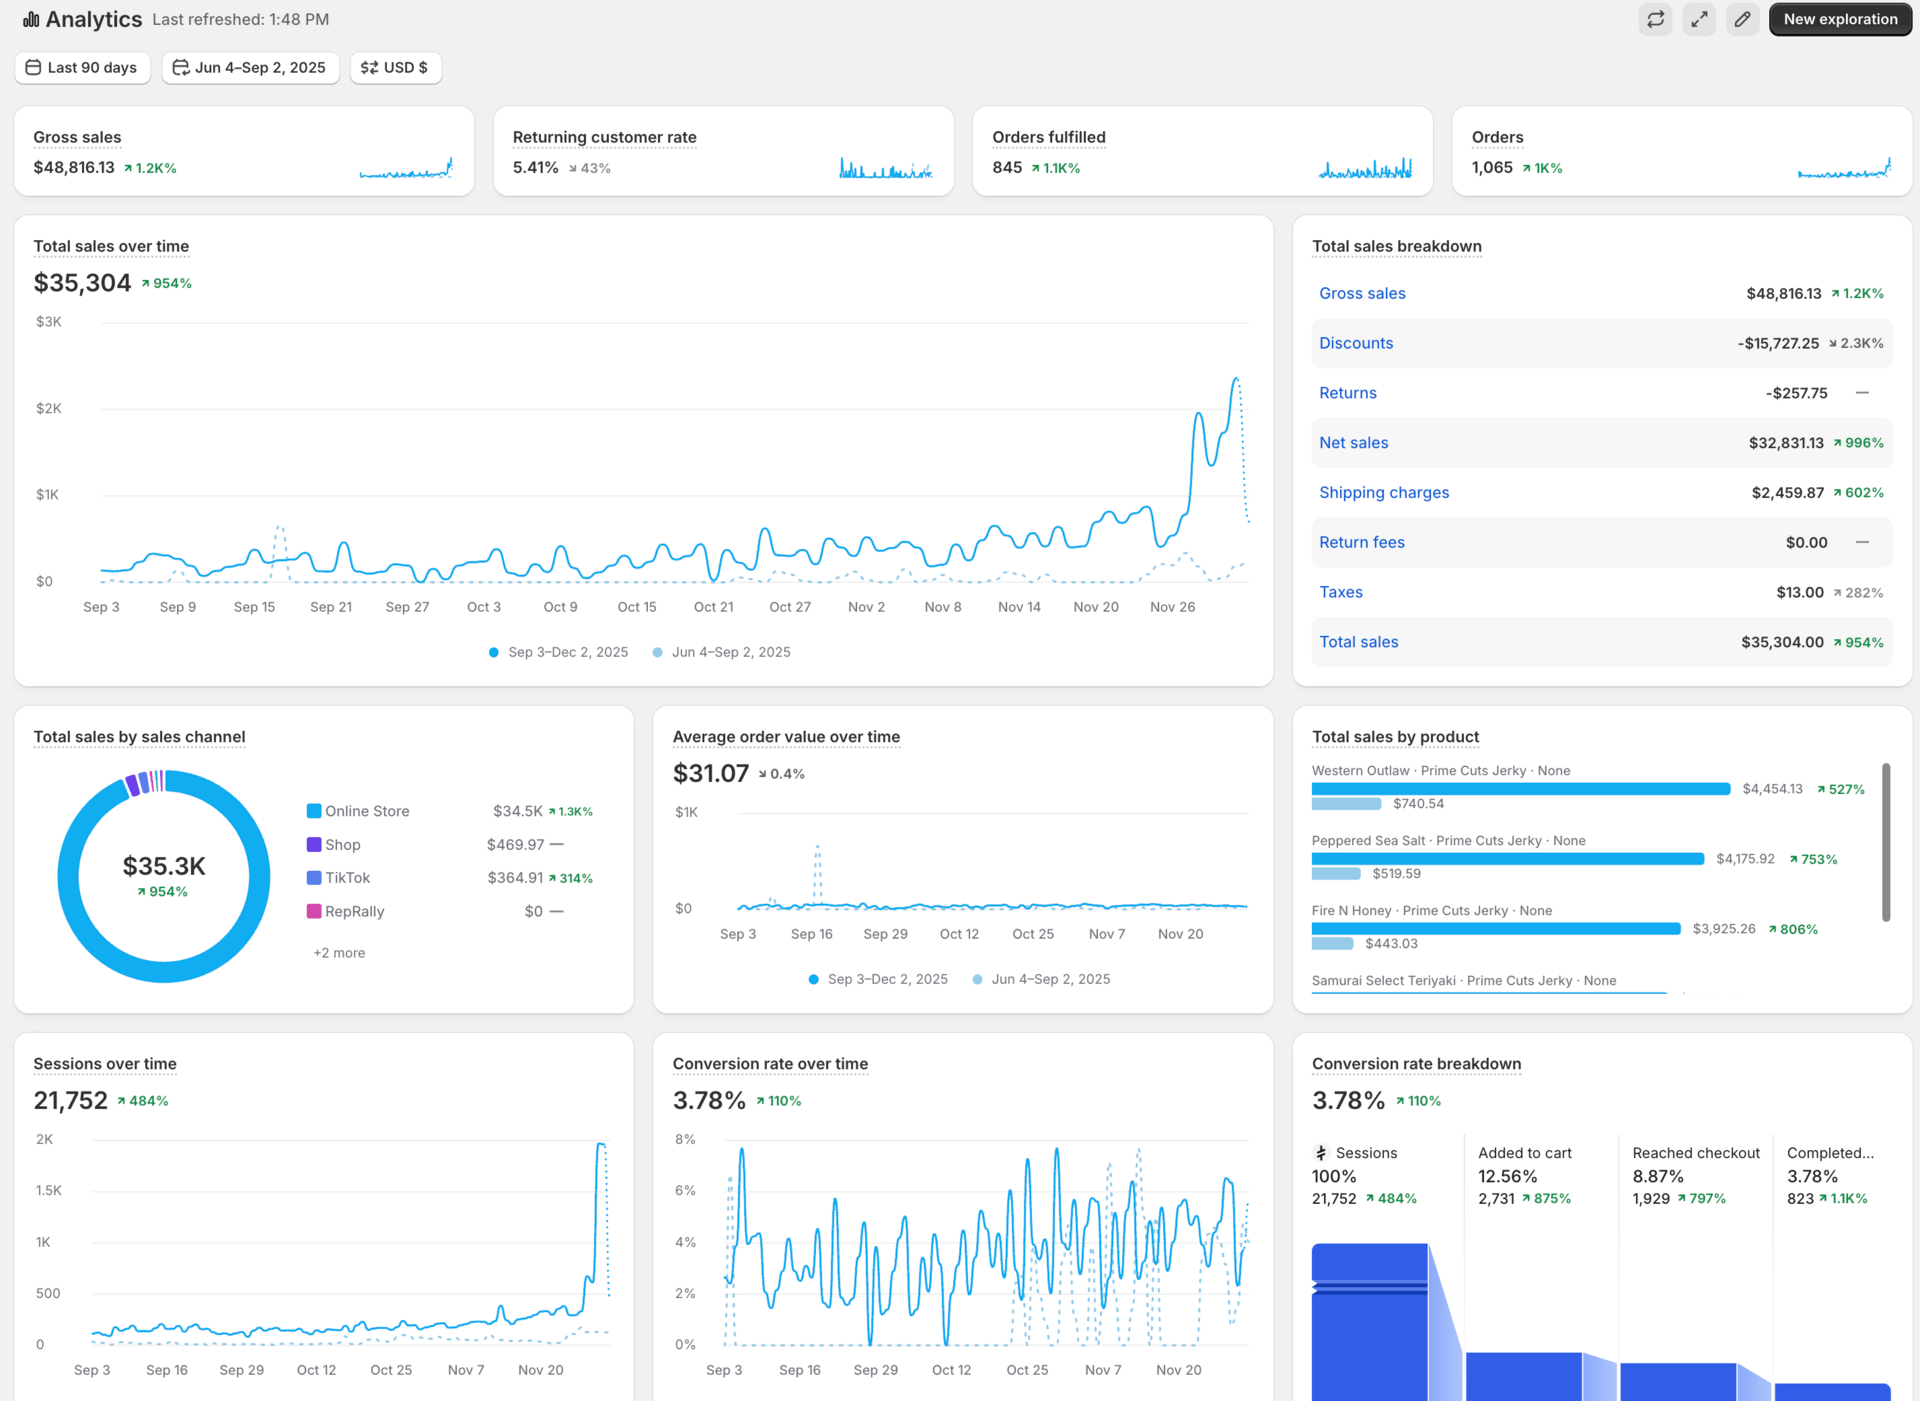
Task: Click the Orders fulfilled sparkline chart
Action: (1365, 168)
